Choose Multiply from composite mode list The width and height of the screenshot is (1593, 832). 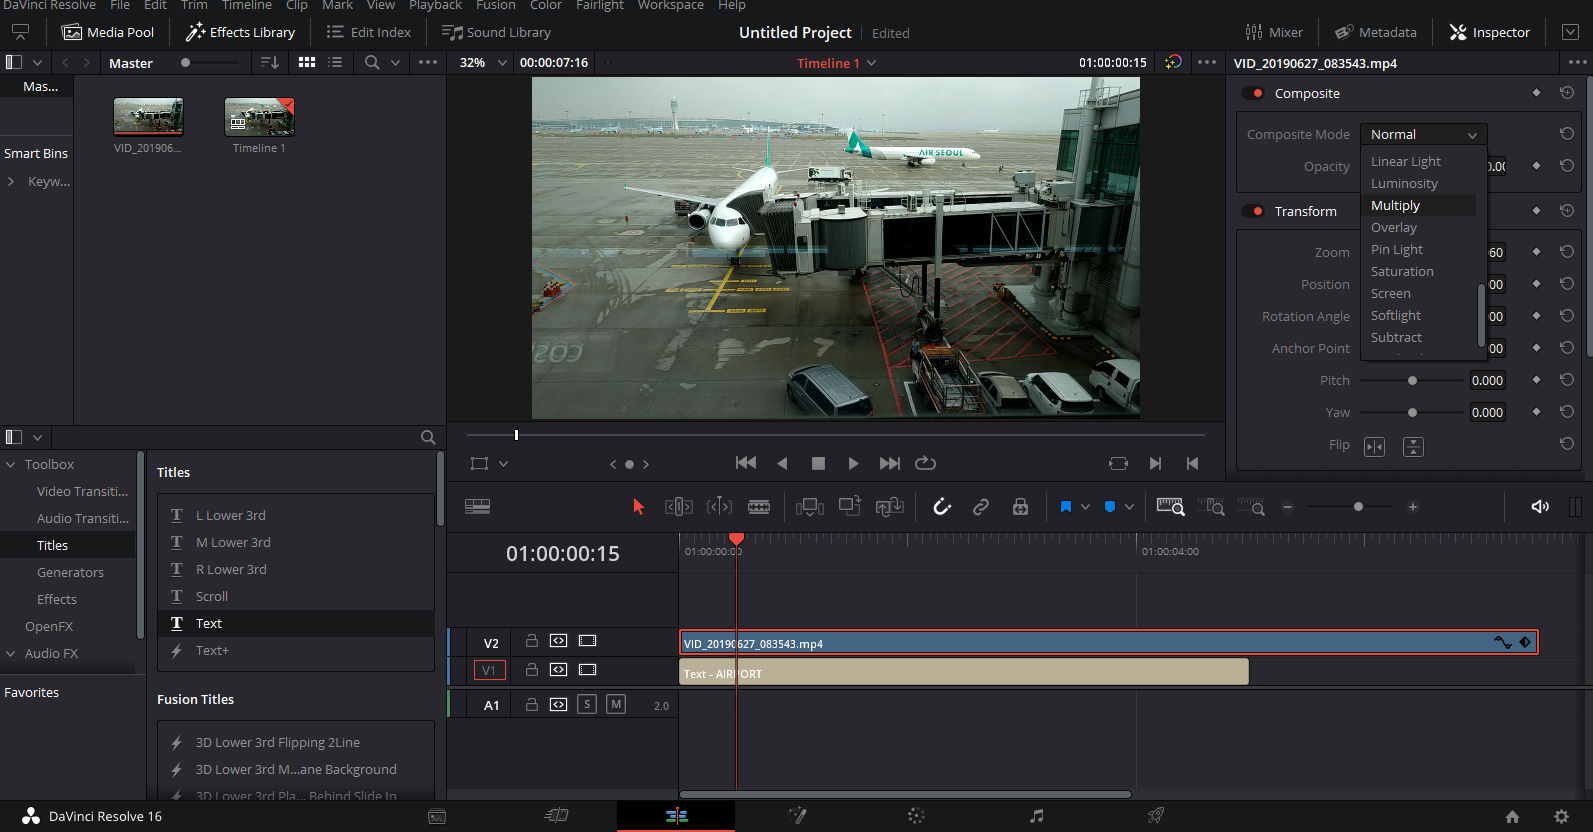pyautogui.click(x=1396, y=205)
